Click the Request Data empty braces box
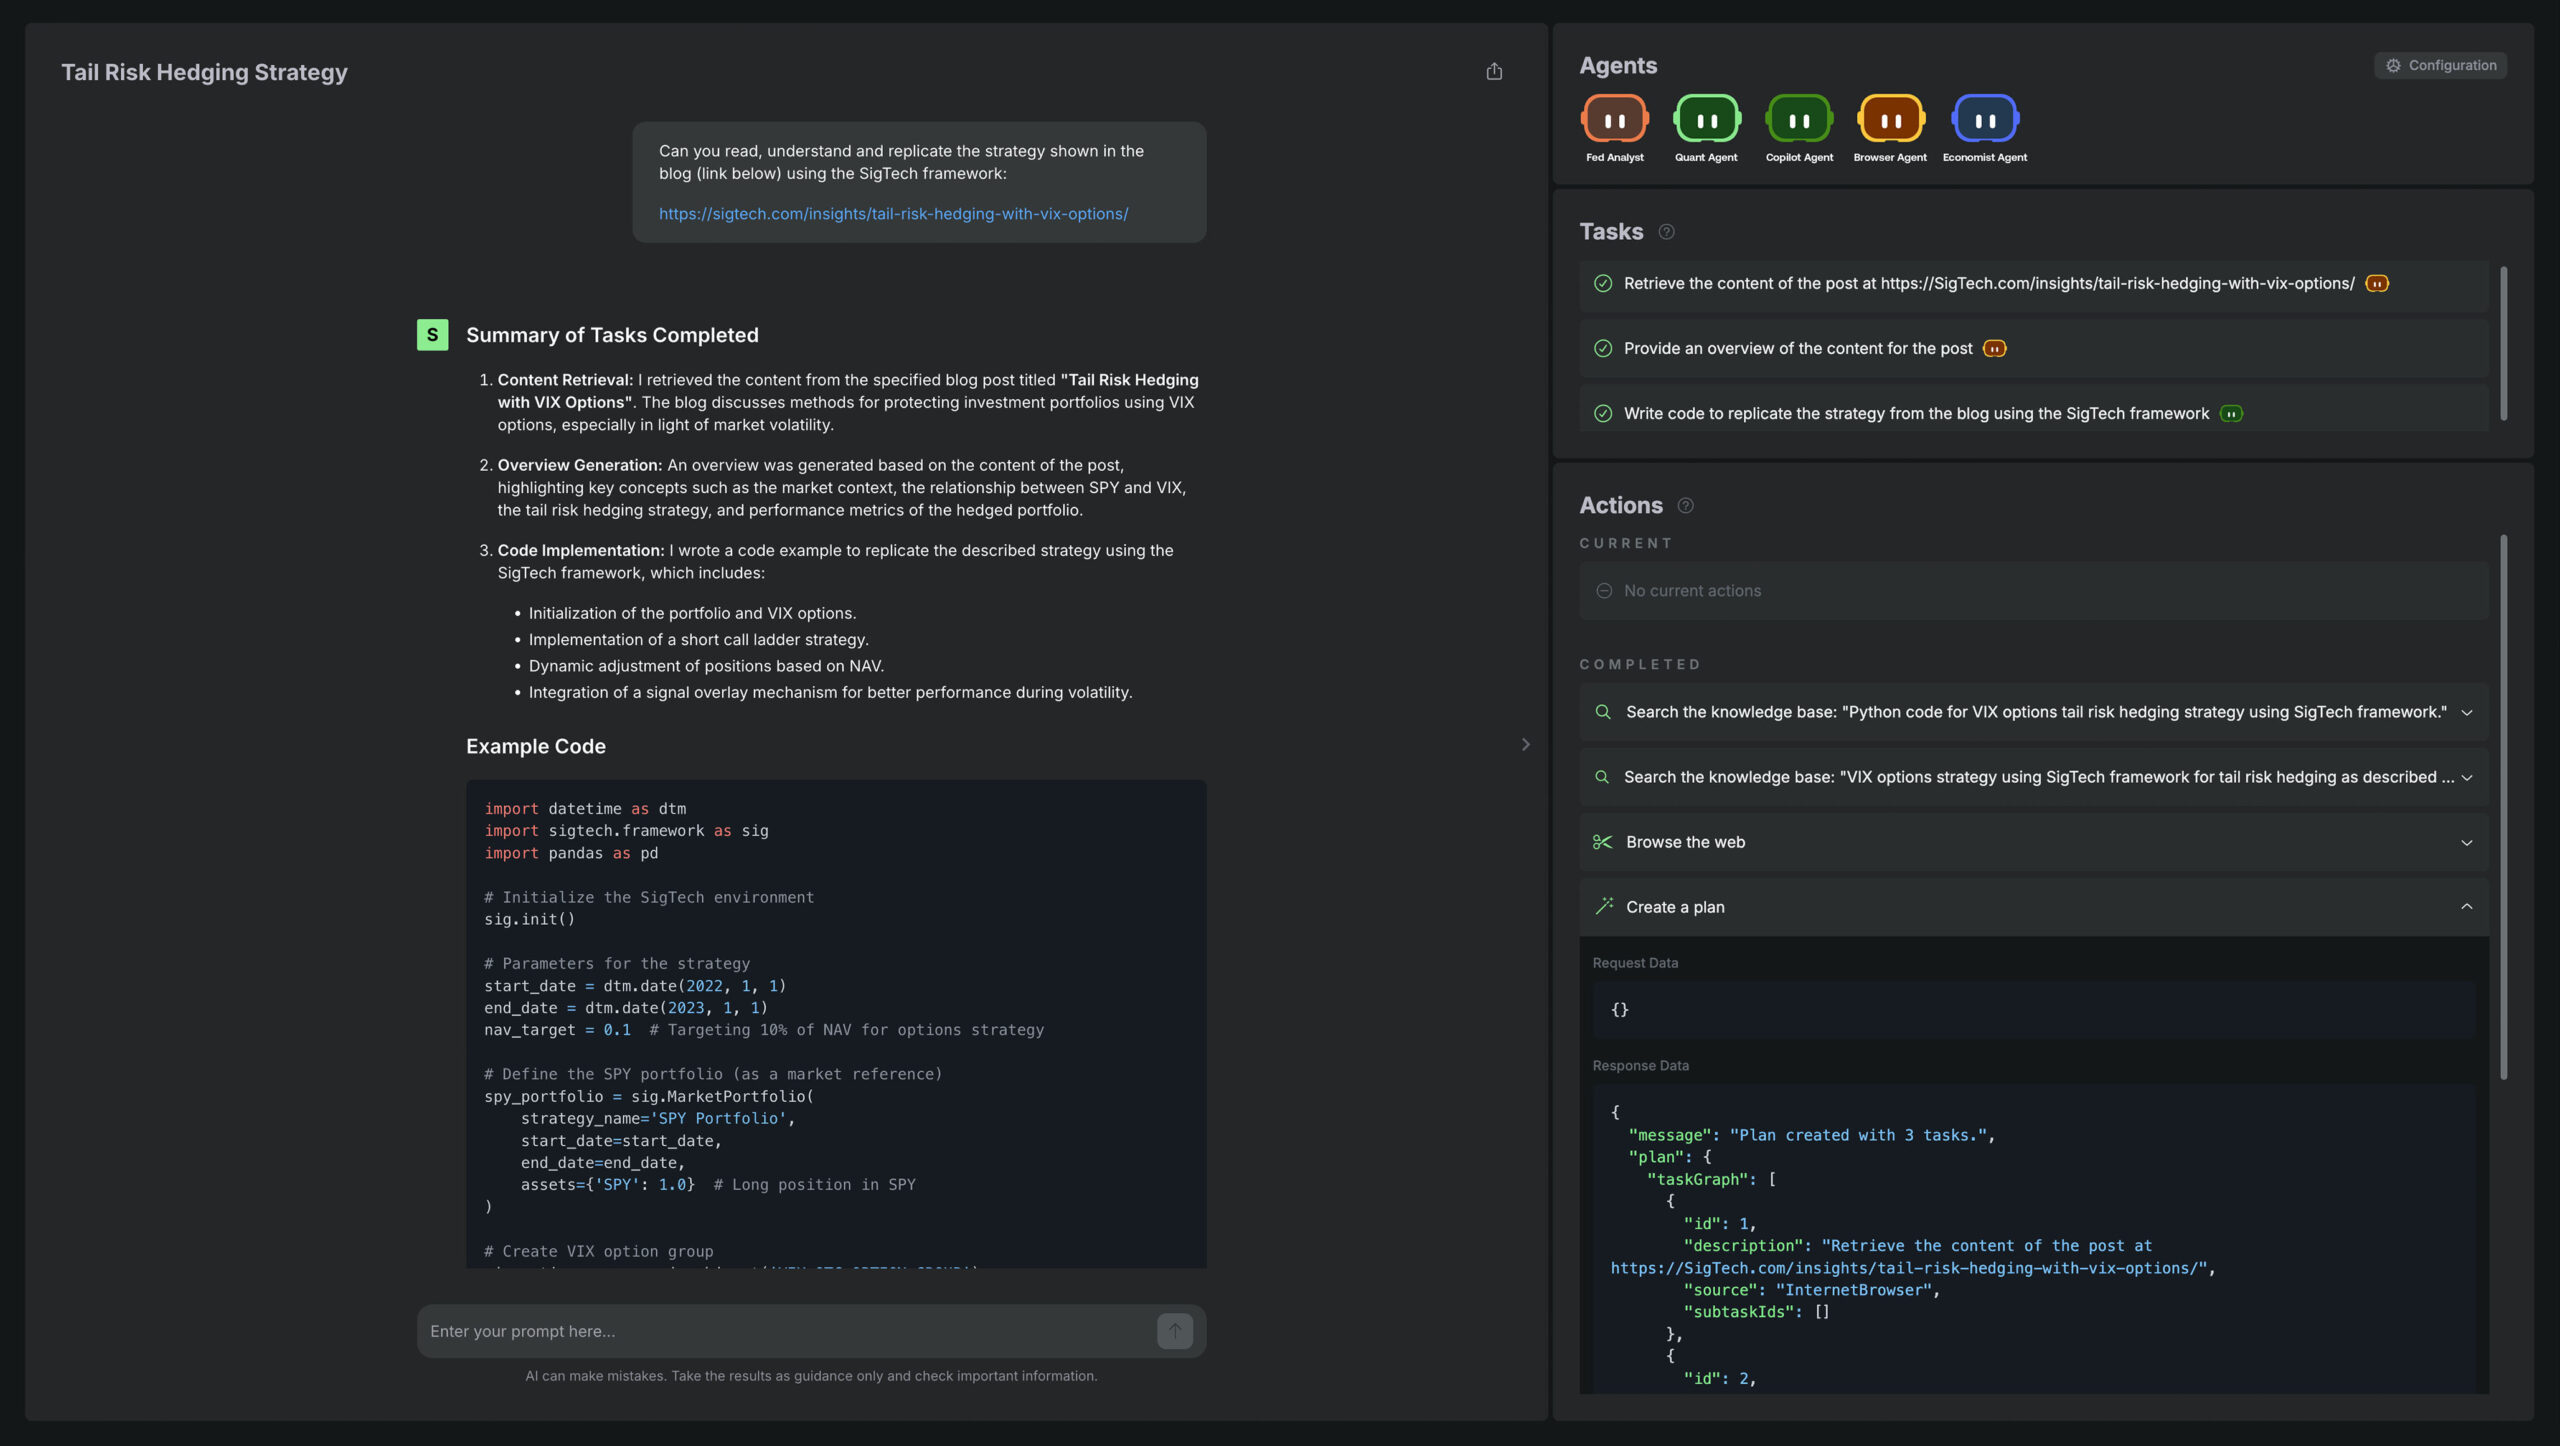Image resolution: width=2560 pixels, height=1446 pixels. click(2034, 1010)
